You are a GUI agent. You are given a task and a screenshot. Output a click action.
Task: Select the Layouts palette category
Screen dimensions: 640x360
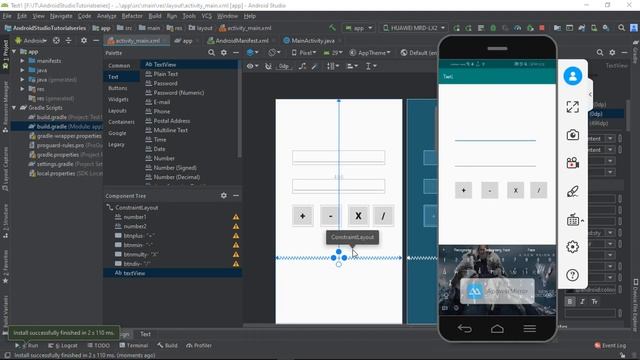pos(117,111)
